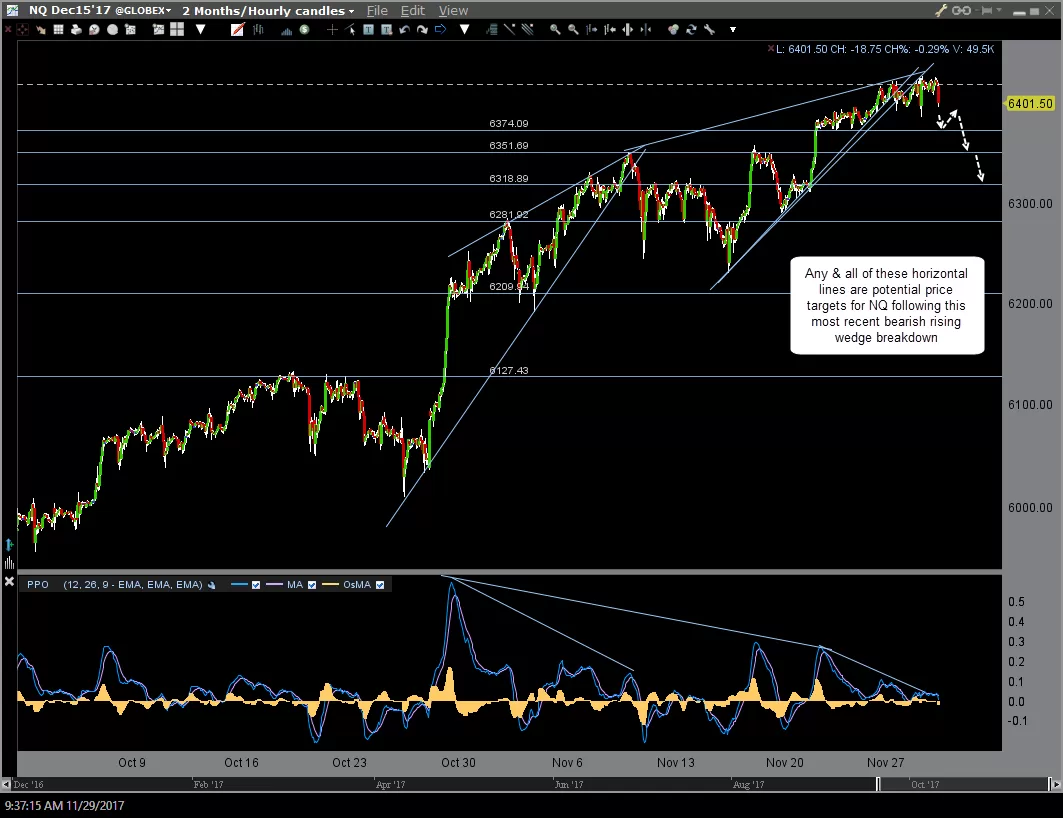Click the redo arrow icon
Screen dimensions: 1063x818
pyautogui.click(x=422, y=30)
